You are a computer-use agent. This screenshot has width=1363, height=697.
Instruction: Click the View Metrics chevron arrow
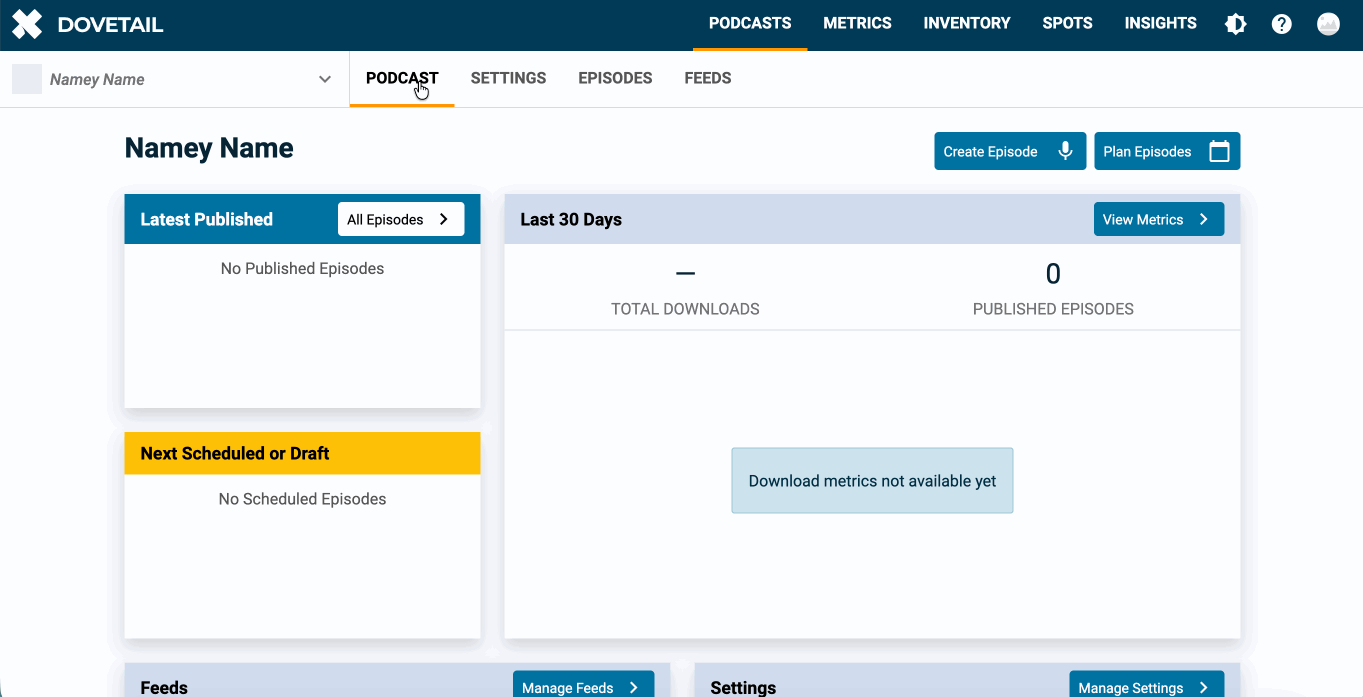tap(1204, 219)
